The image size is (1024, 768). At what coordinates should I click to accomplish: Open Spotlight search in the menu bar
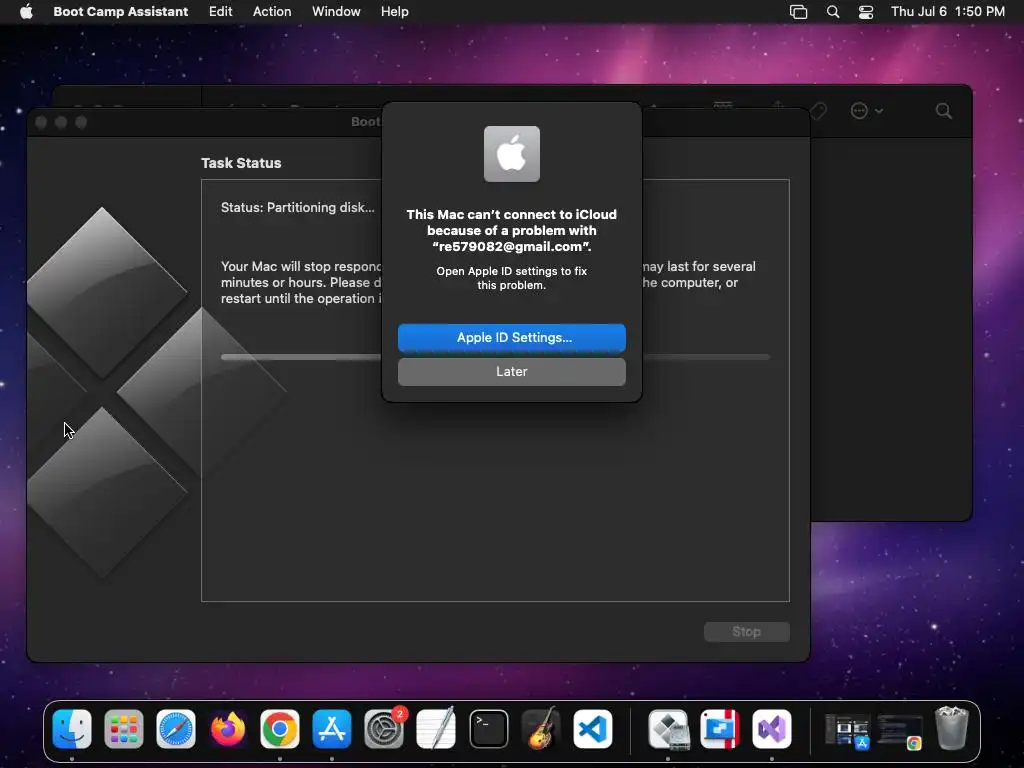(833, 12)
